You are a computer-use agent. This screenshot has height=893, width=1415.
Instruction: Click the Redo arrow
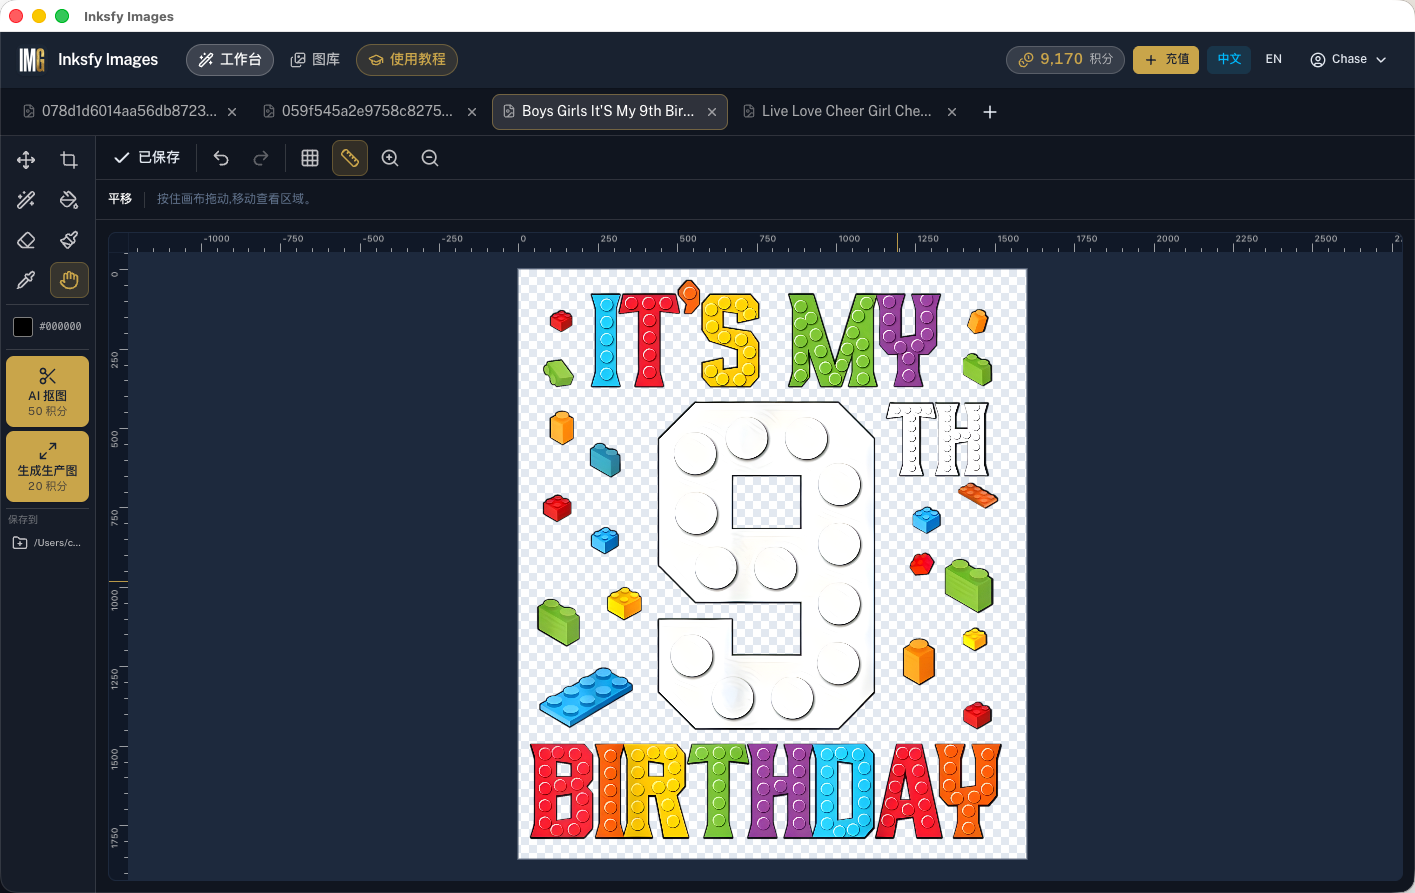coord(261,158)
